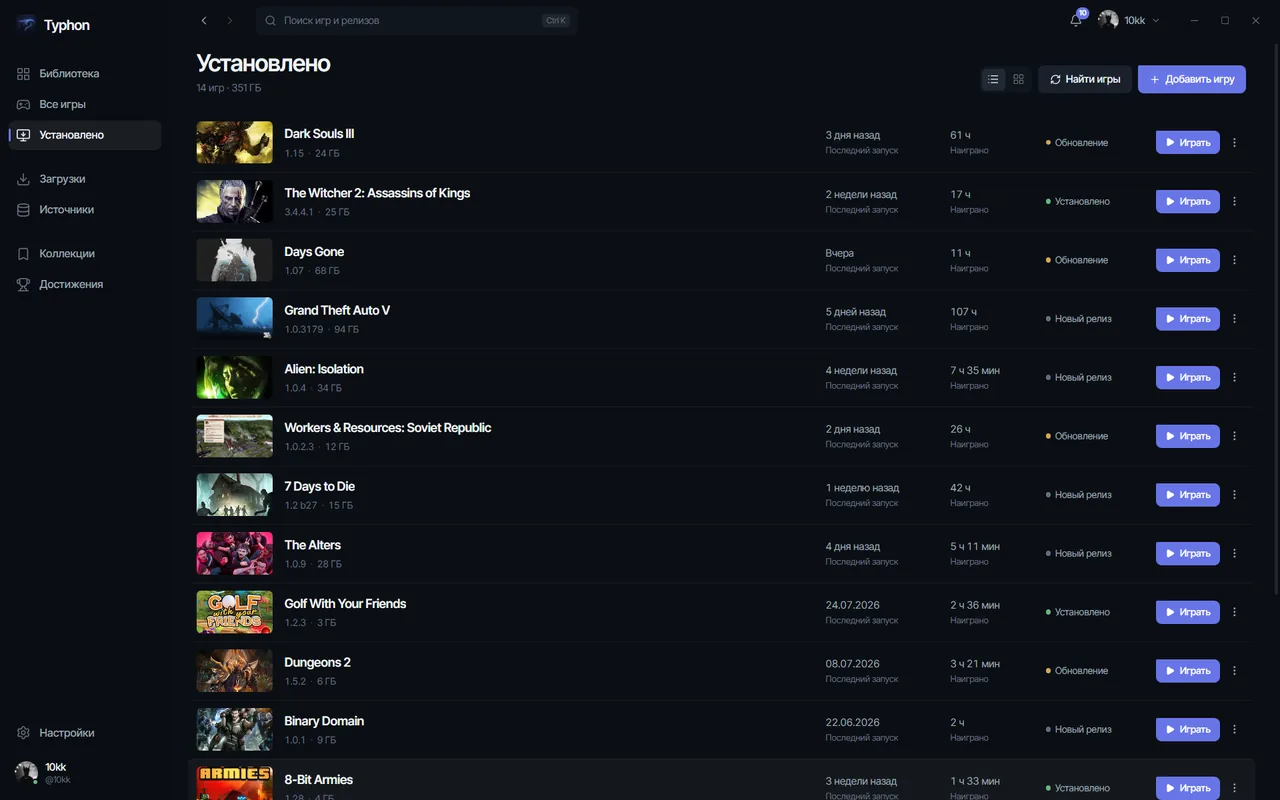The width and height of the screenshot is (1280, 800).
Task: Play Binary Domain
Action: (x=1188, y=730)
